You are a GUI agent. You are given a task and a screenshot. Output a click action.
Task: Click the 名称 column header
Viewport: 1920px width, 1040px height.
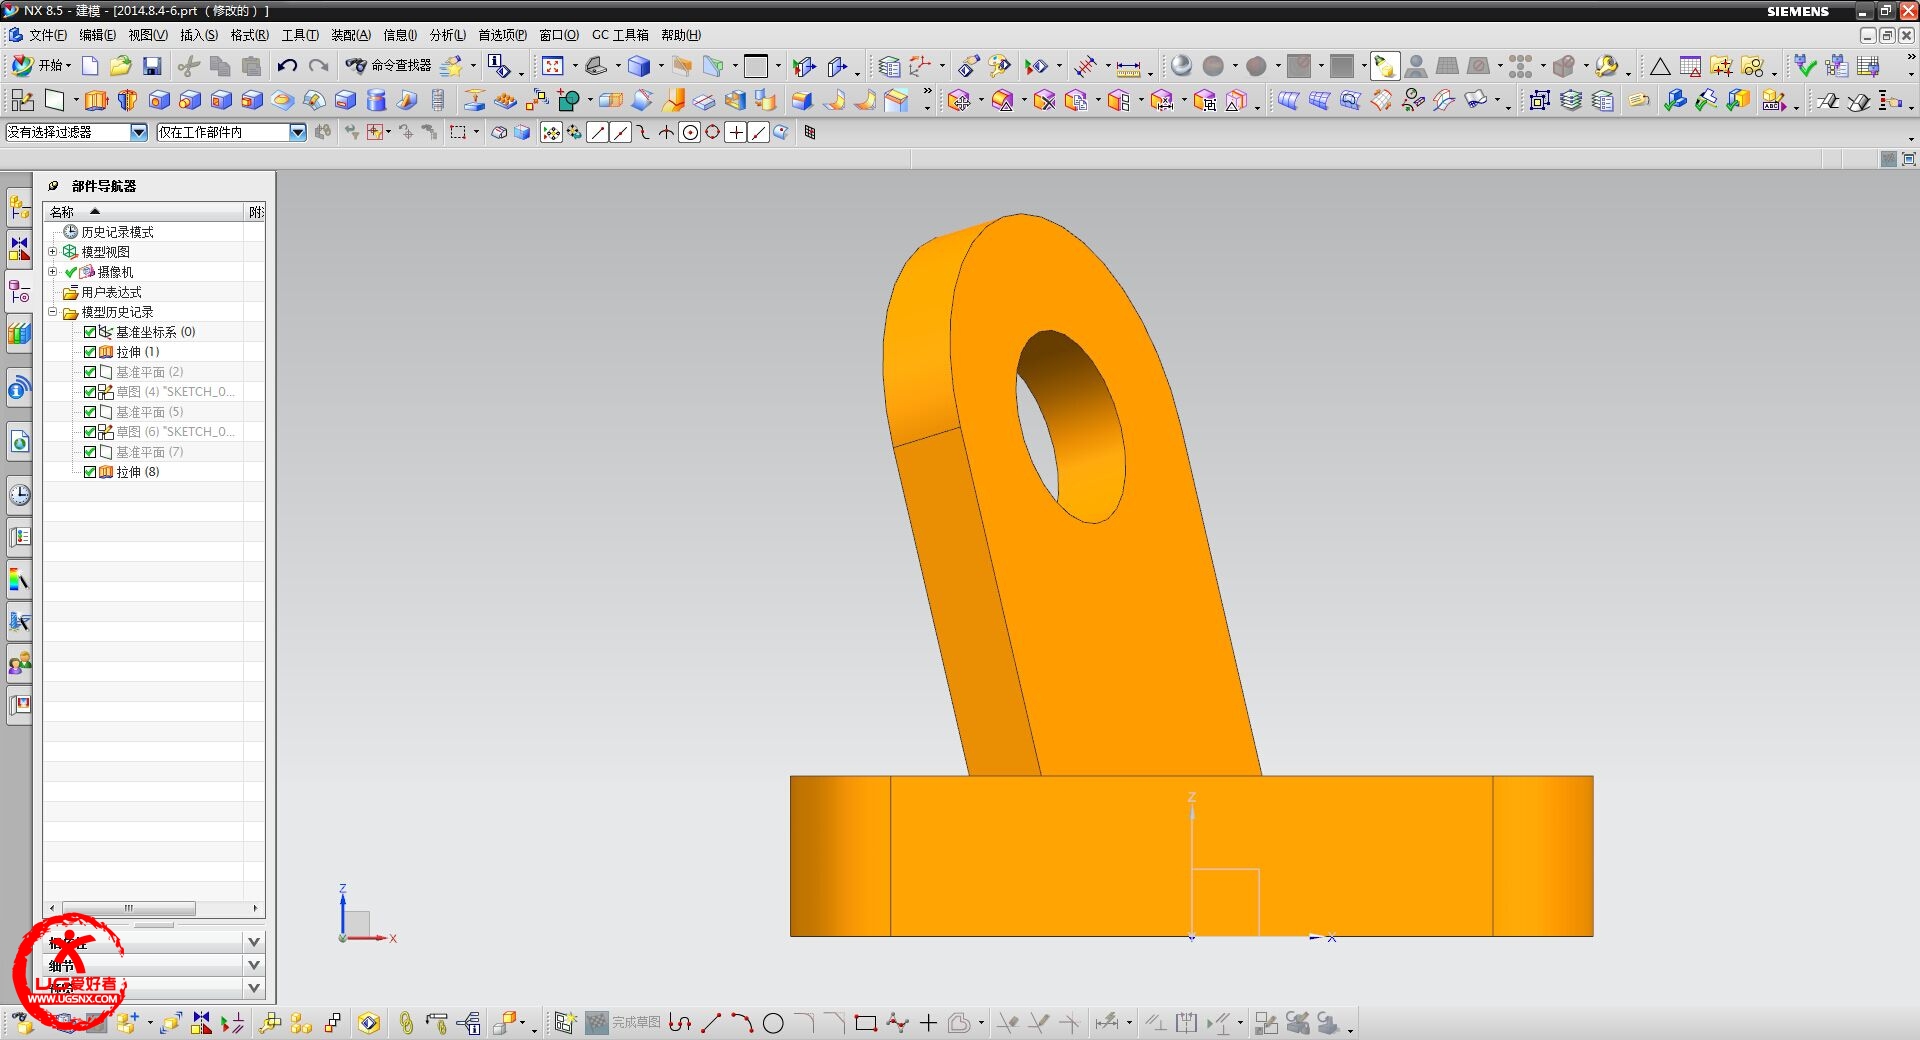[143, 212]
